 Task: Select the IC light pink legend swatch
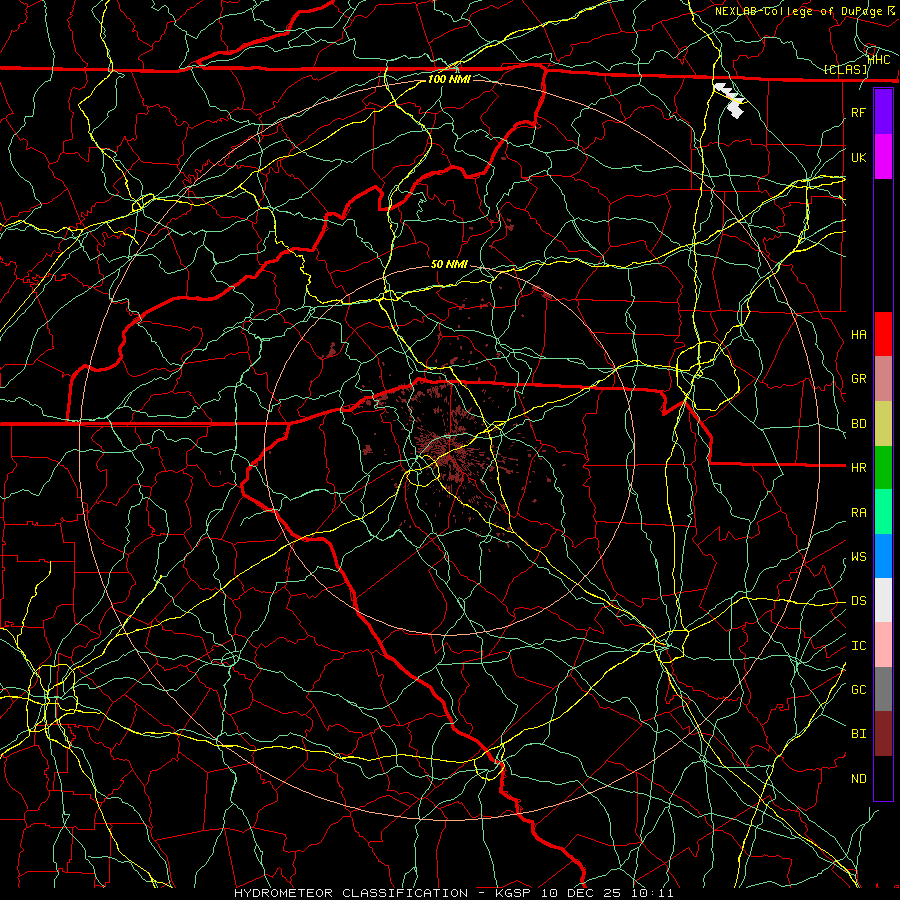click(883, 645)
